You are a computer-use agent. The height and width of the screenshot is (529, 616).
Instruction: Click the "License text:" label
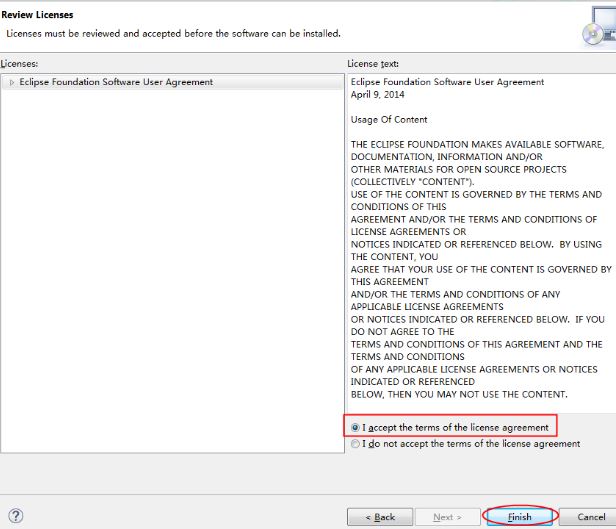373,64
